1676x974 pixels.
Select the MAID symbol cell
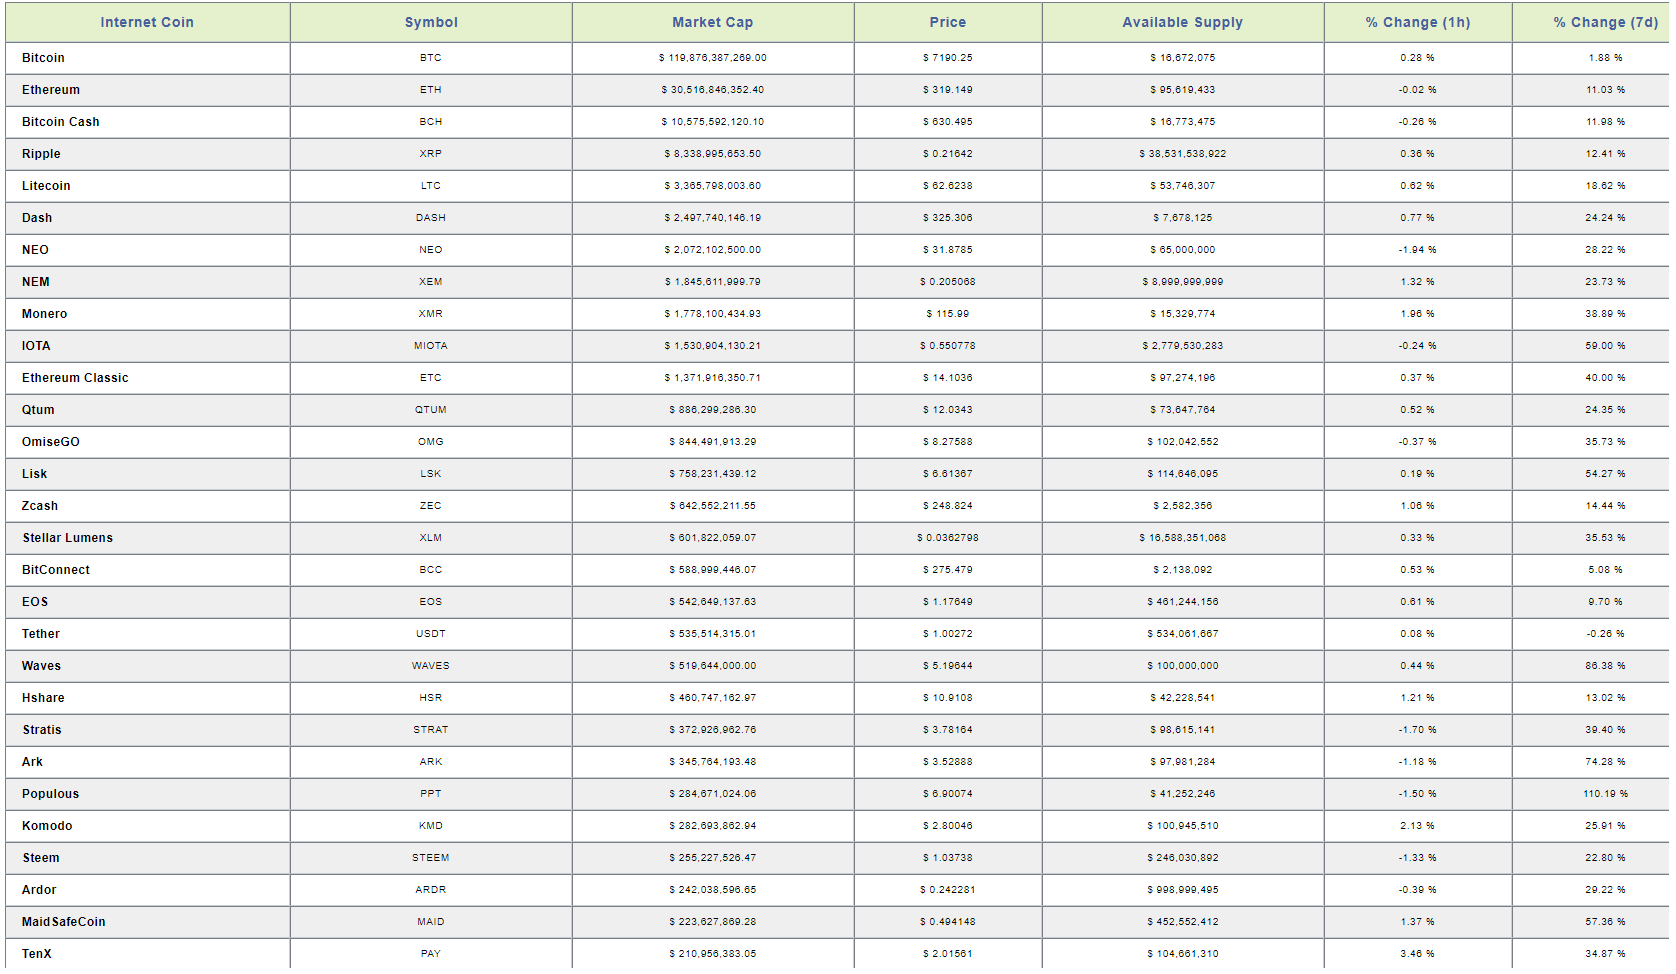pyautogui.click(x=431, y=922)
